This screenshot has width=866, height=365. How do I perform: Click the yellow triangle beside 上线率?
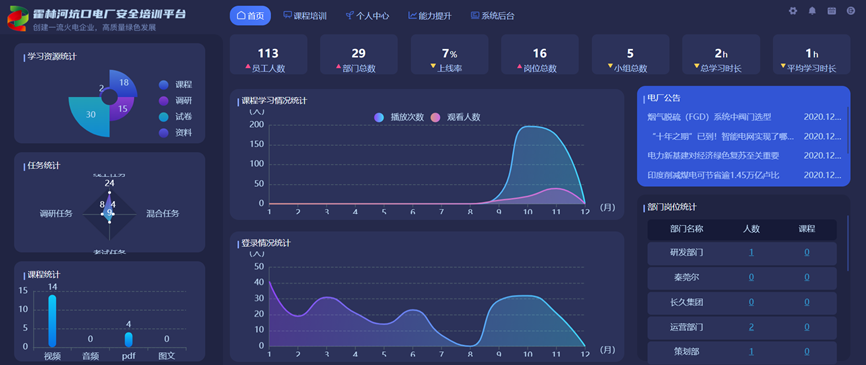(434, 67)
